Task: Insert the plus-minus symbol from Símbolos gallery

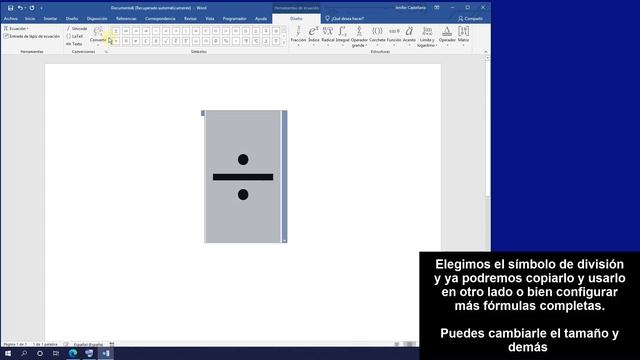Action: click(x=116, y=31)
